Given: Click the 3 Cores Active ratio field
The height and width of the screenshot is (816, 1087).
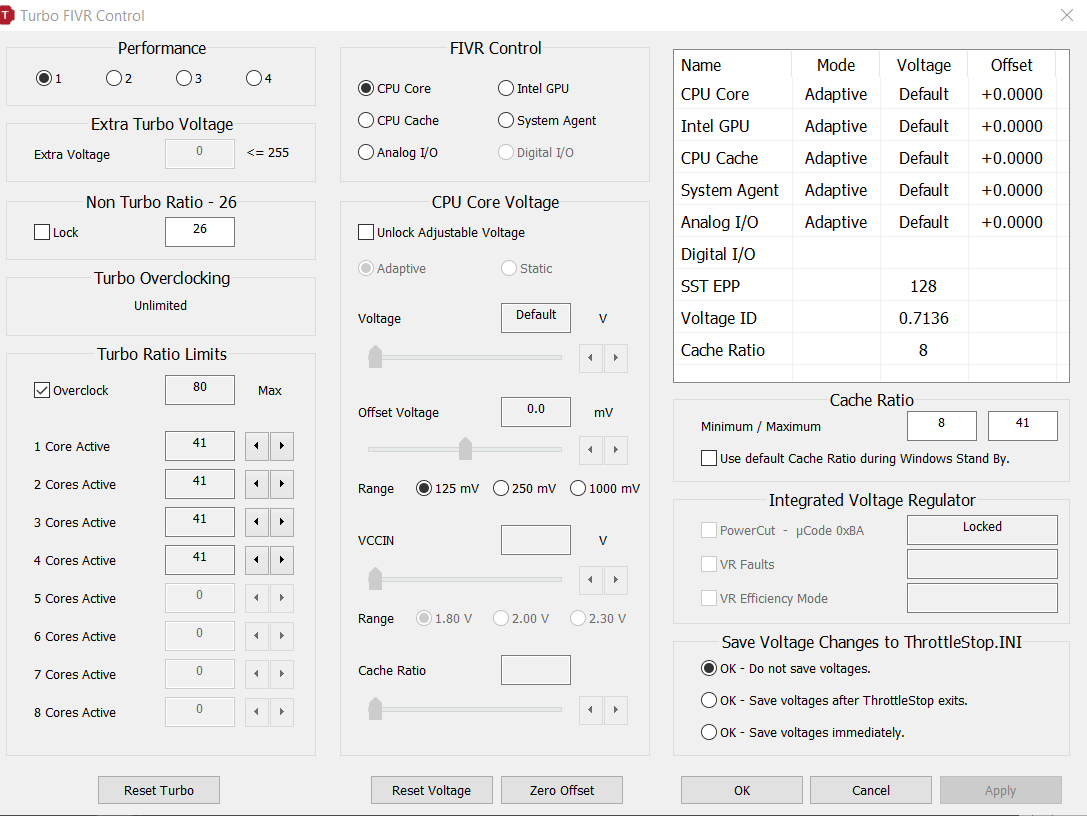Looking at the screenshot, I should [x=200, y=522].
